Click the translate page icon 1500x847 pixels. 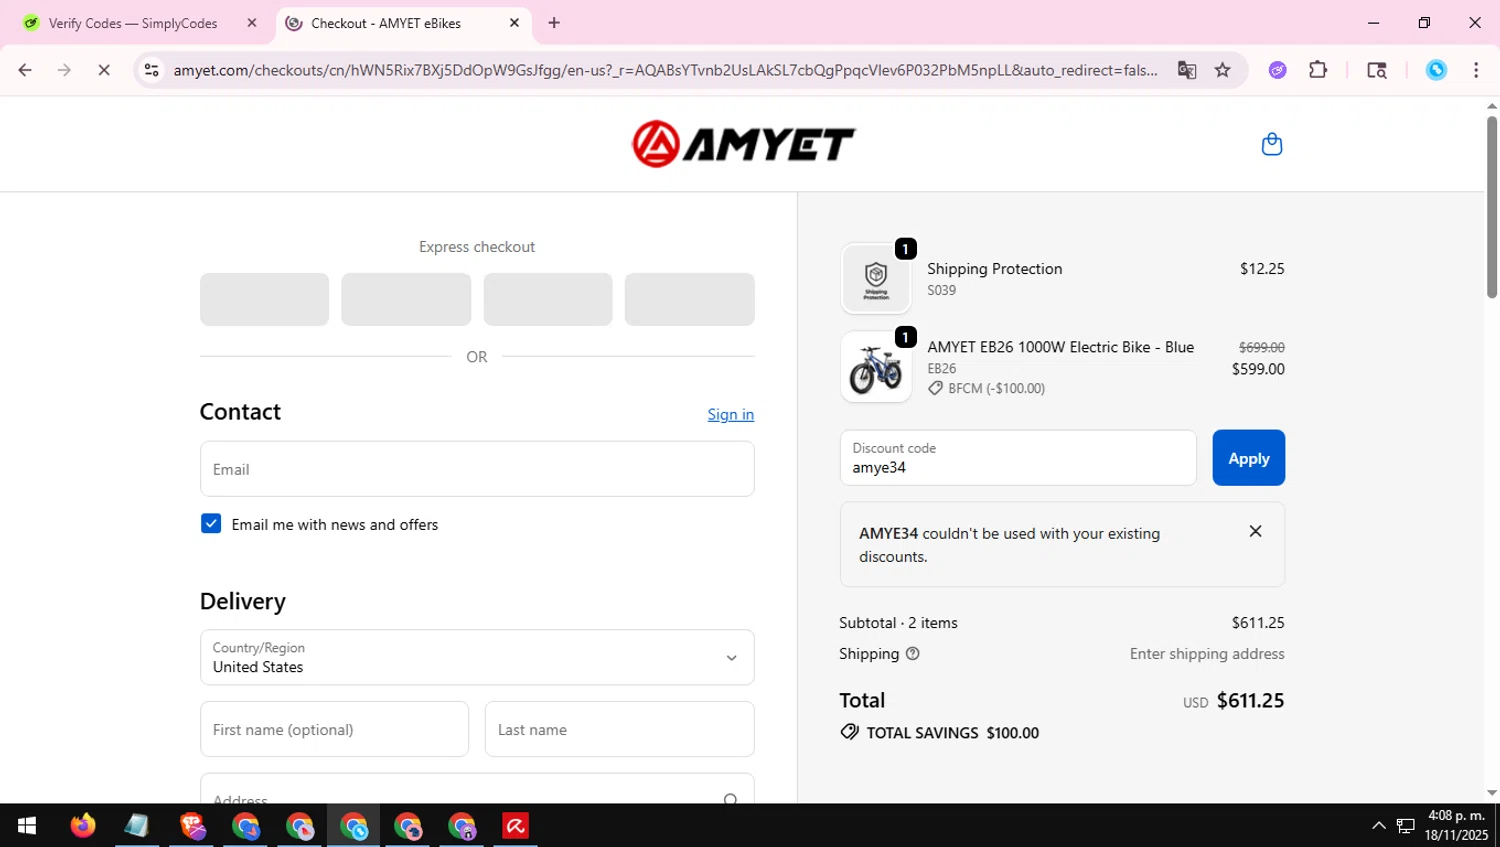(x=1187, y=70)
